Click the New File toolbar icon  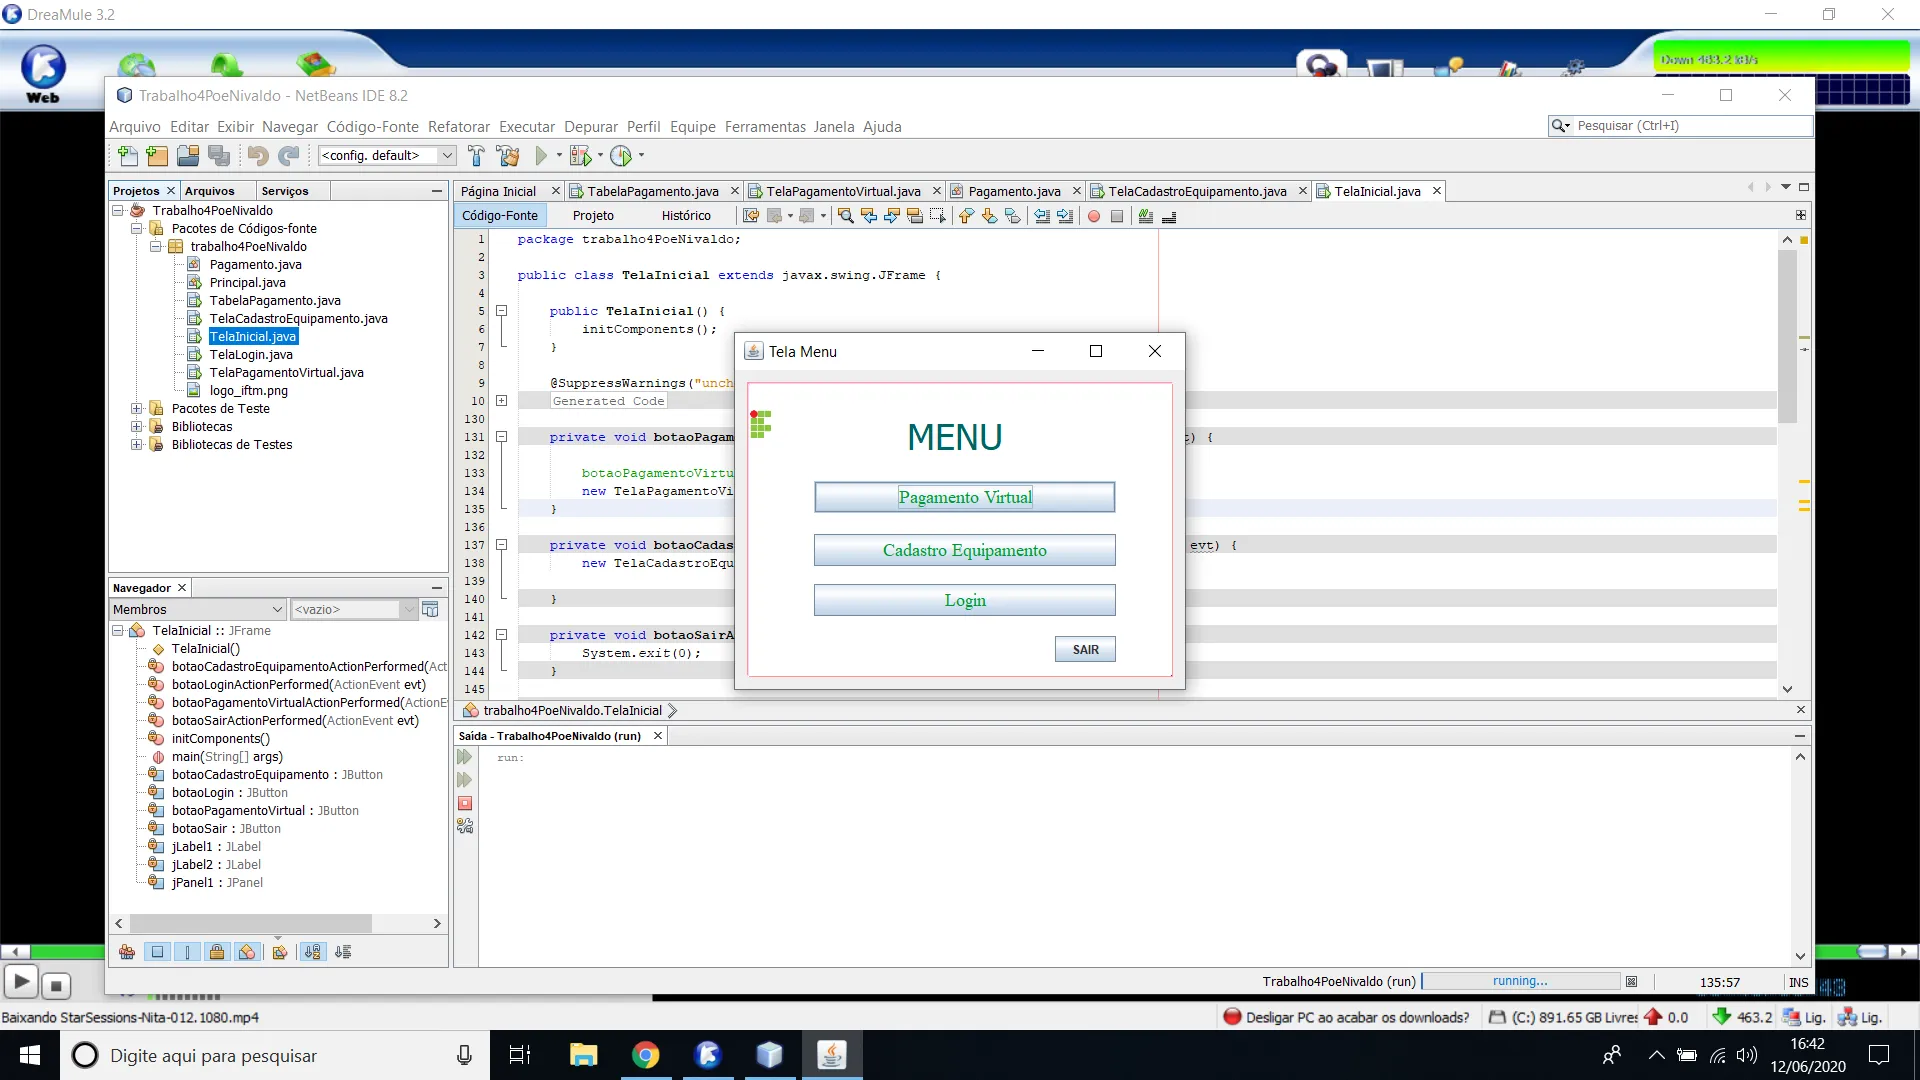(x=127, y=156)
